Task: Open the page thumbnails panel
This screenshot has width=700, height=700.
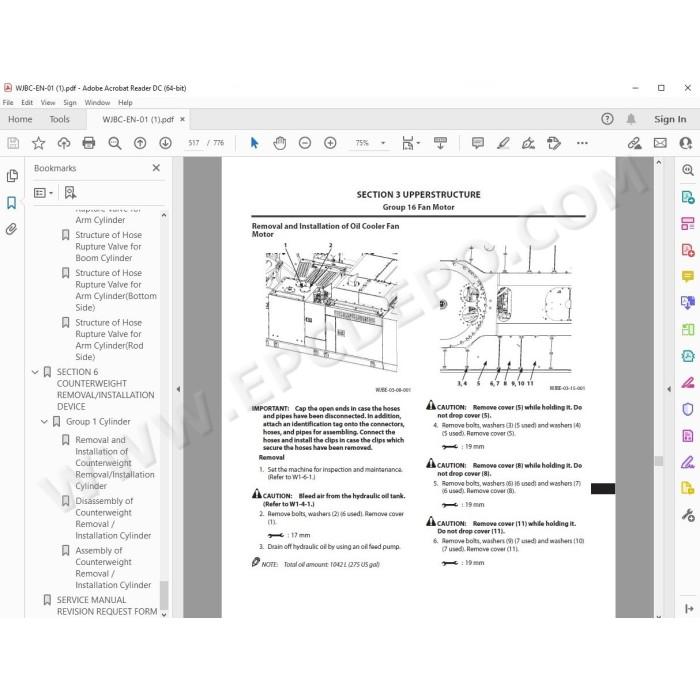Action: [x=12, y=176]
